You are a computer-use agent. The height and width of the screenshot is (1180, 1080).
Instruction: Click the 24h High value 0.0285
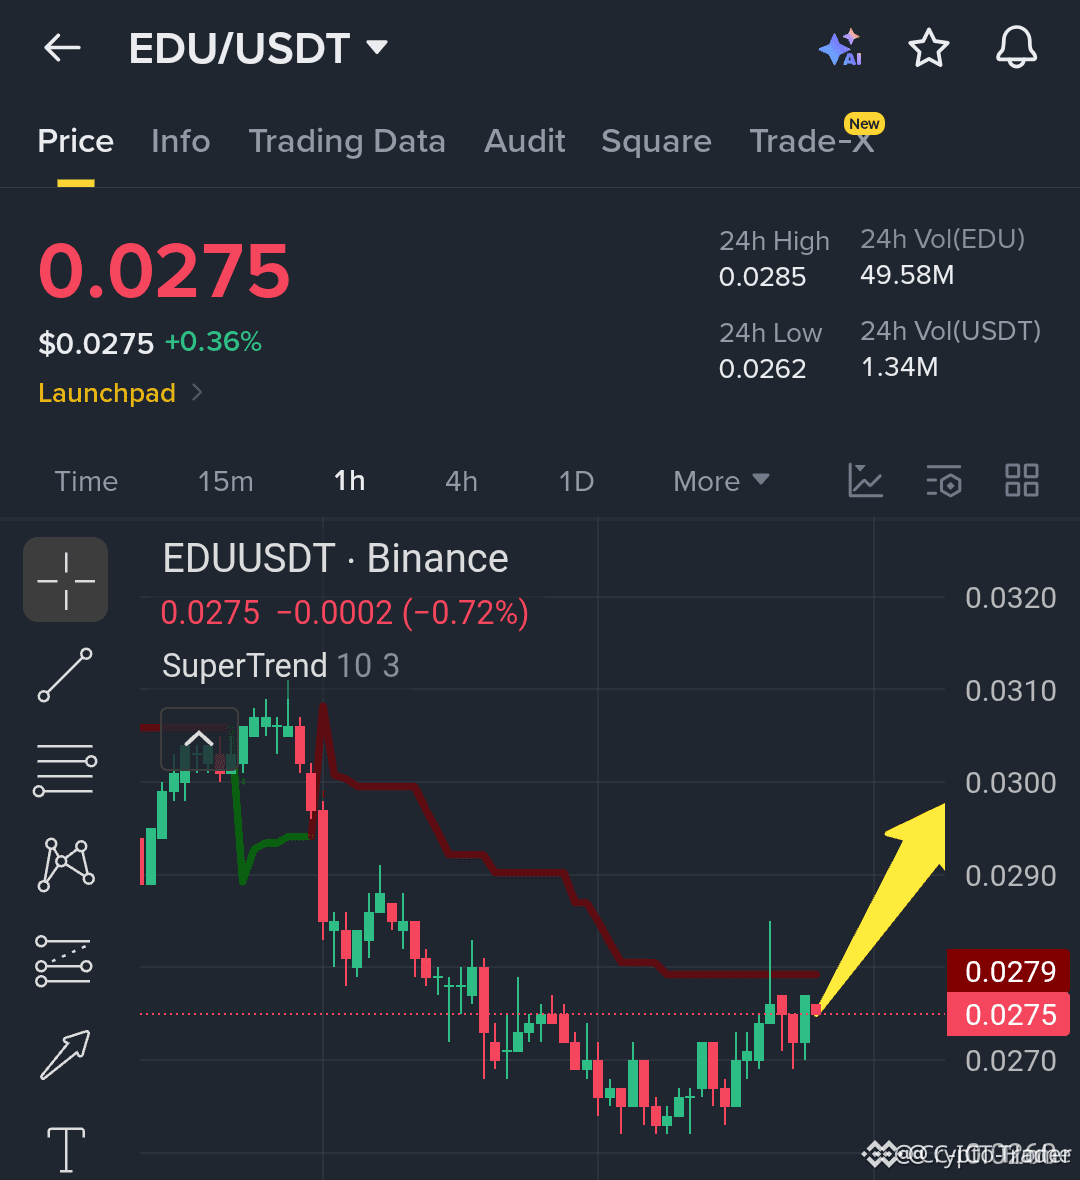pyautogui.click(x=762, y=277)
